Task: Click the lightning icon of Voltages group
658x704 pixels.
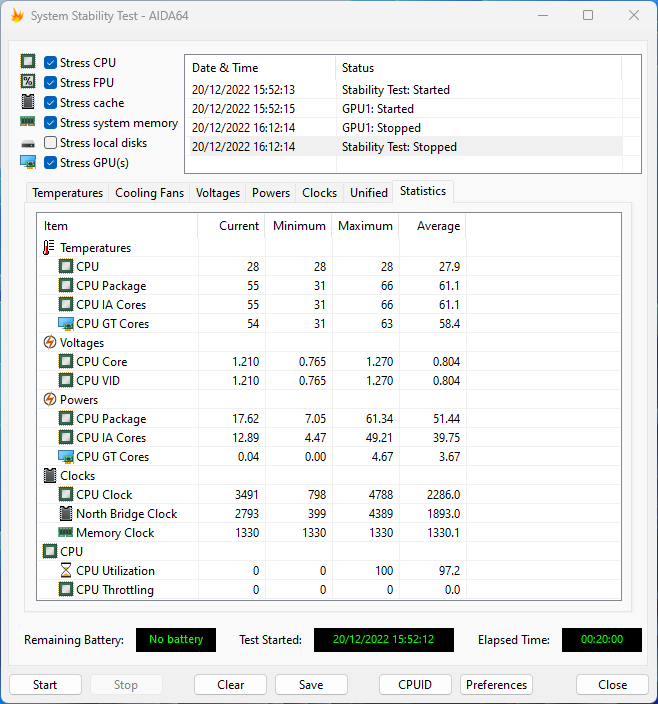Action: [x=50, y=342]
